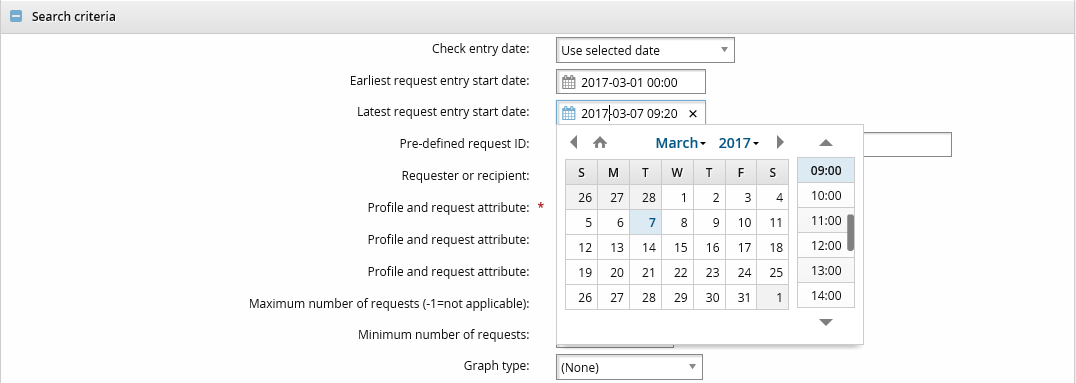
Task: Open the Check entry date dropdown
Action: coord(645,50)
